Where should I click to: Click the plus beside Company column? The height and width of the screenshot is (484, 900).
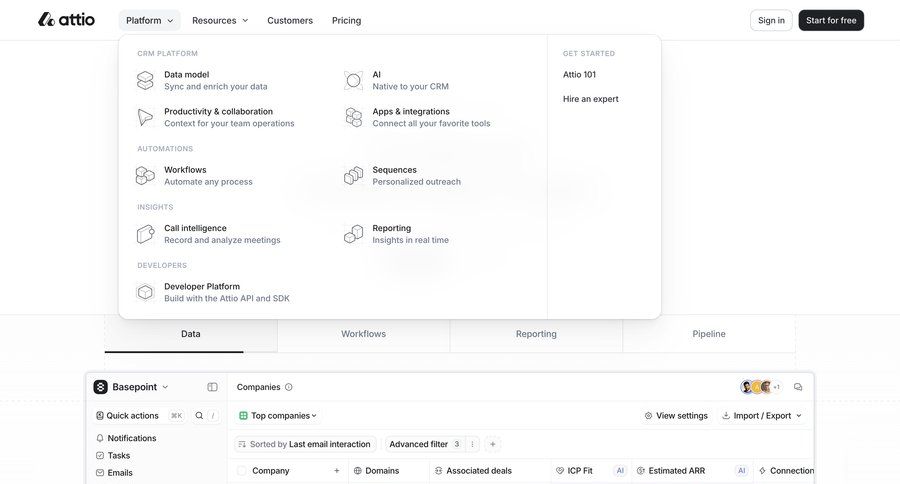337,471
